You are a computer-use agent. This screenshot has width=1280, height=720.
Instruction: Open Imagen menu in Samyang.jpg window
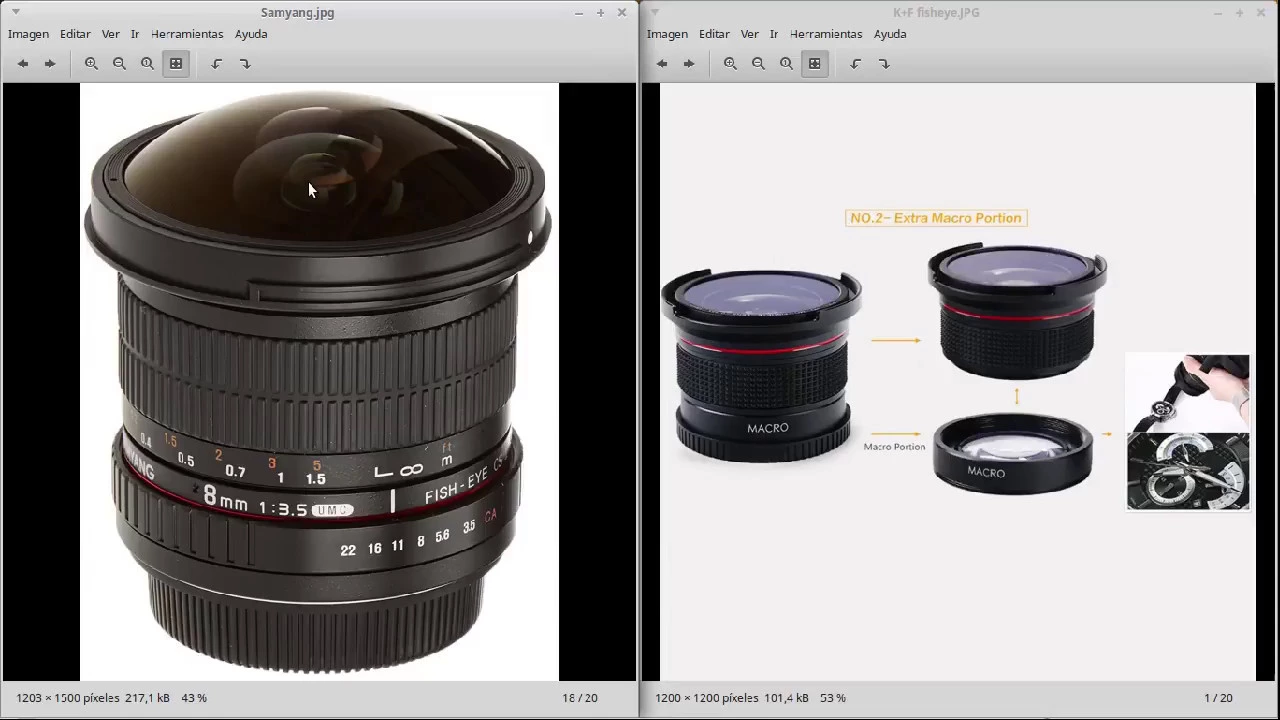coord(28,34)
